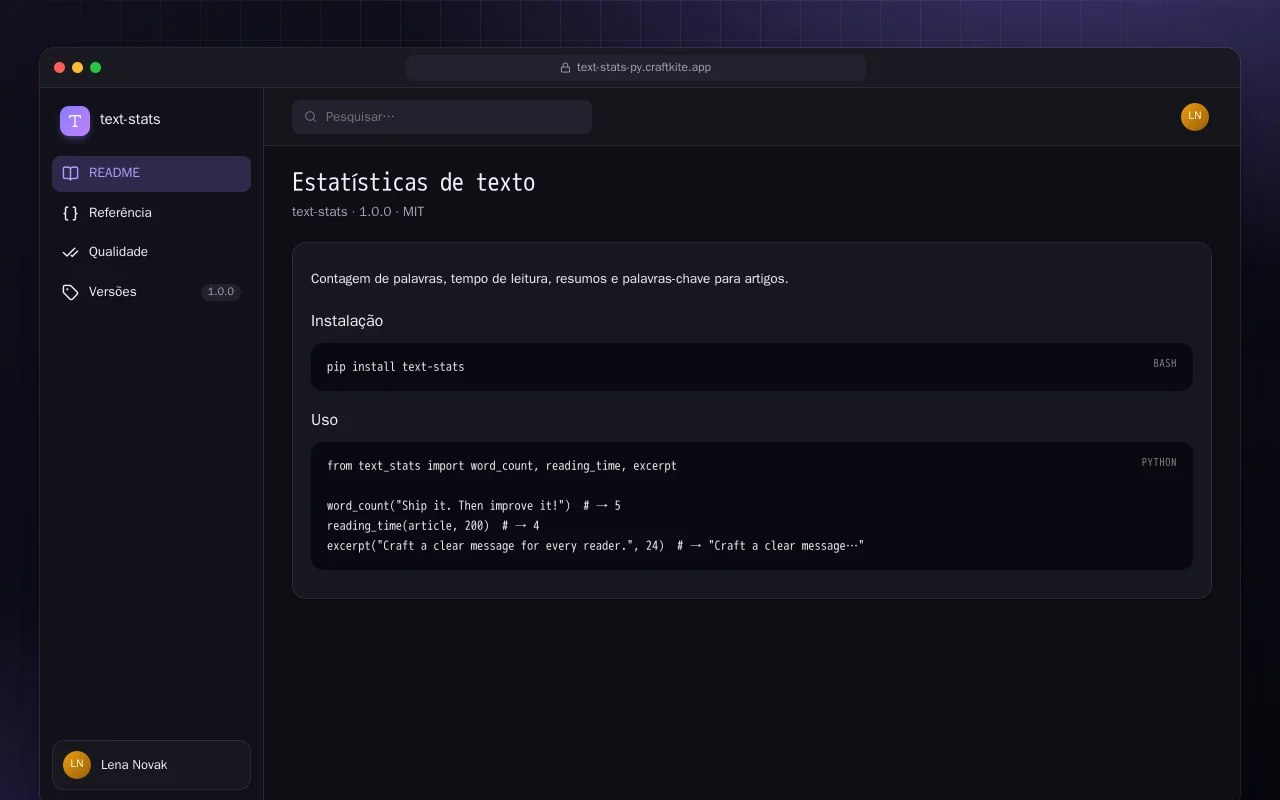Screen dimensions: 1280x800
Task: Click the reading_time(article, 200) code line
Action: (433, 526)
